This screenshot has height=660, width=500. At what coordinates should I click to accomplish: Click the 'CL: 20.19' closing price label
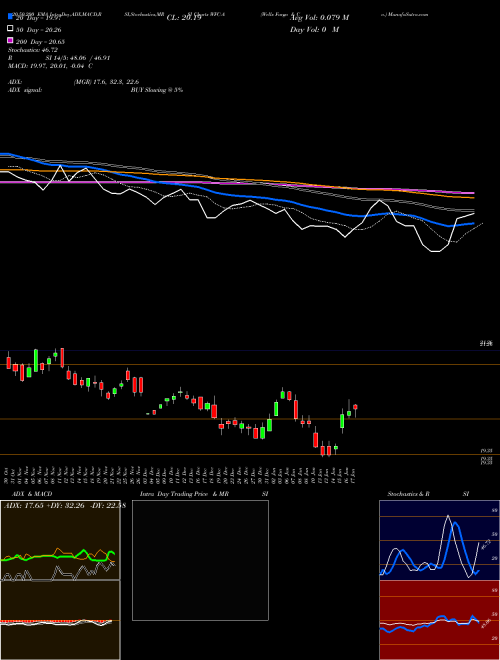(184, 18)
